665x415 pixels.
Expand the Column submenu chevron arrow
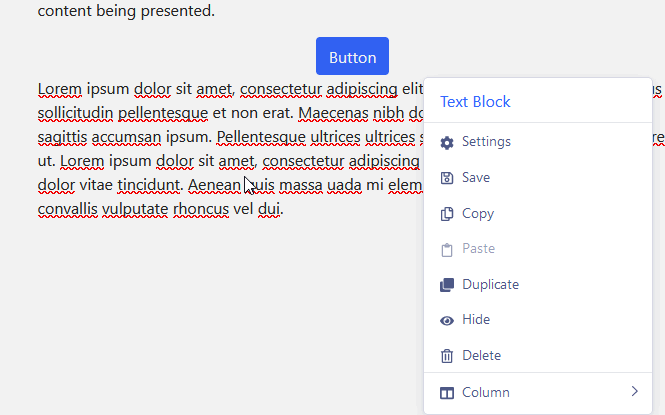[634, 392]
